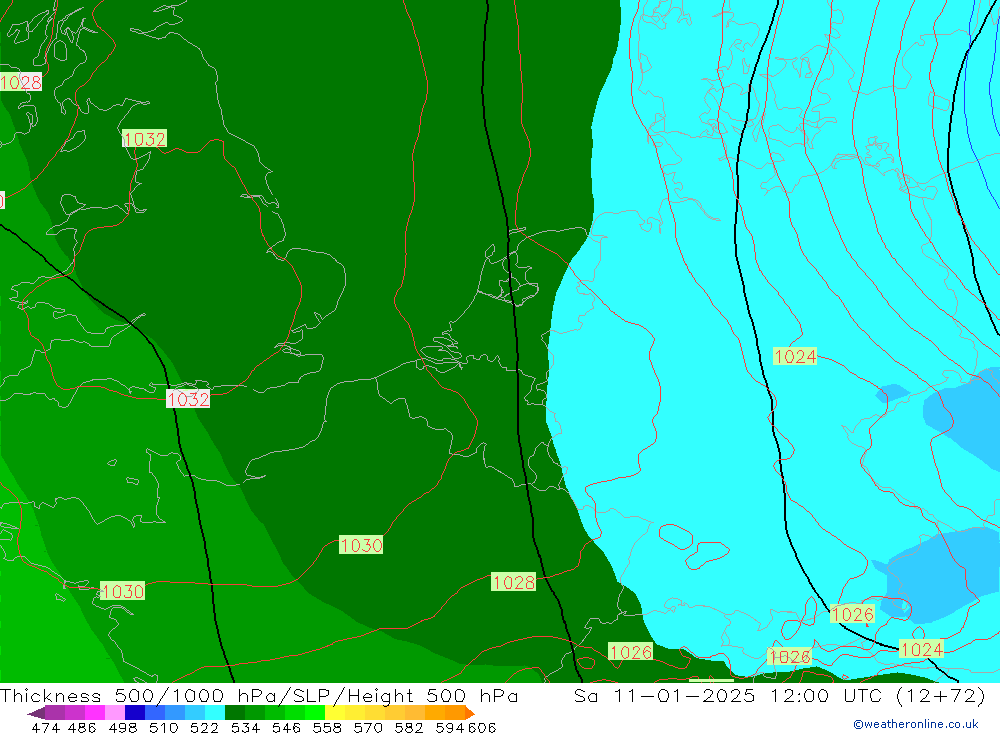Screen dimensions: 1000x733
Task: Click the 'Sa 11-01-2025 12:00 UTC (12+72)' timestamp
Action: click(x=779, y=695)
